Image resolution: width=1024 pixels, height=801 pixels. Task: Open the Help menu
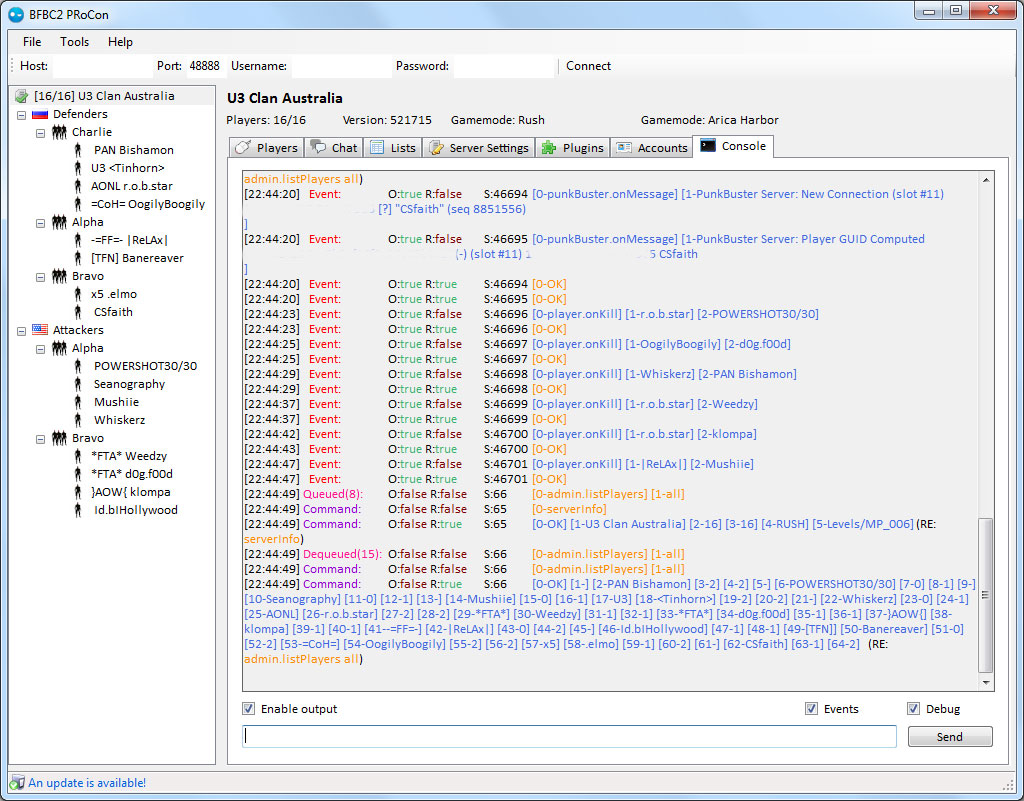pos(120,42)
